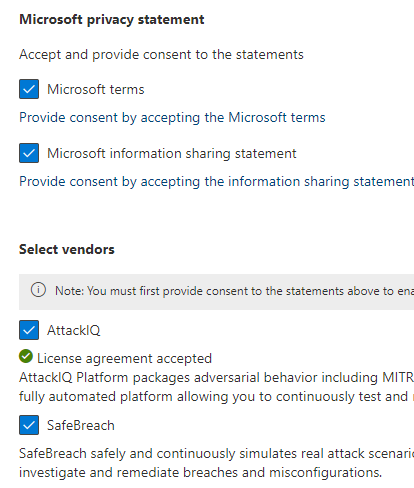The image size is (414, 488).
Task: Toggle the Microsoft information sharing statement checkbox
Action: [x=29, y=153]
